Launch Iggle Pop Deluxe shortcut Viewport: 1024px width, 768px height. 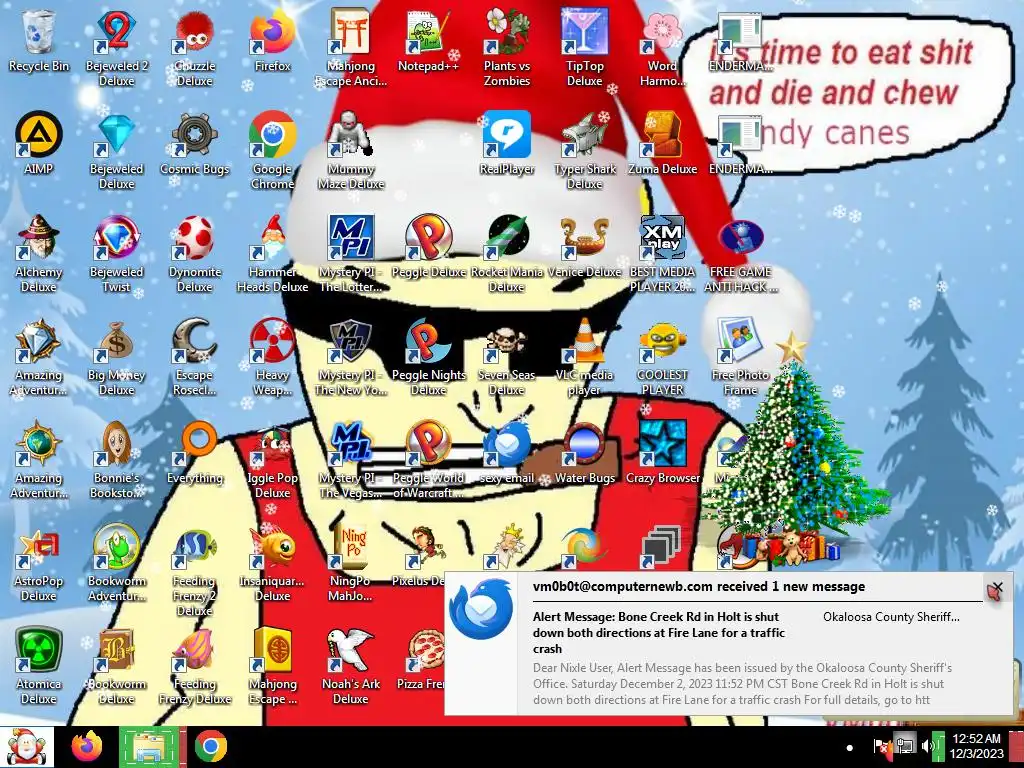pyautogui.click(x=272, y=460)
